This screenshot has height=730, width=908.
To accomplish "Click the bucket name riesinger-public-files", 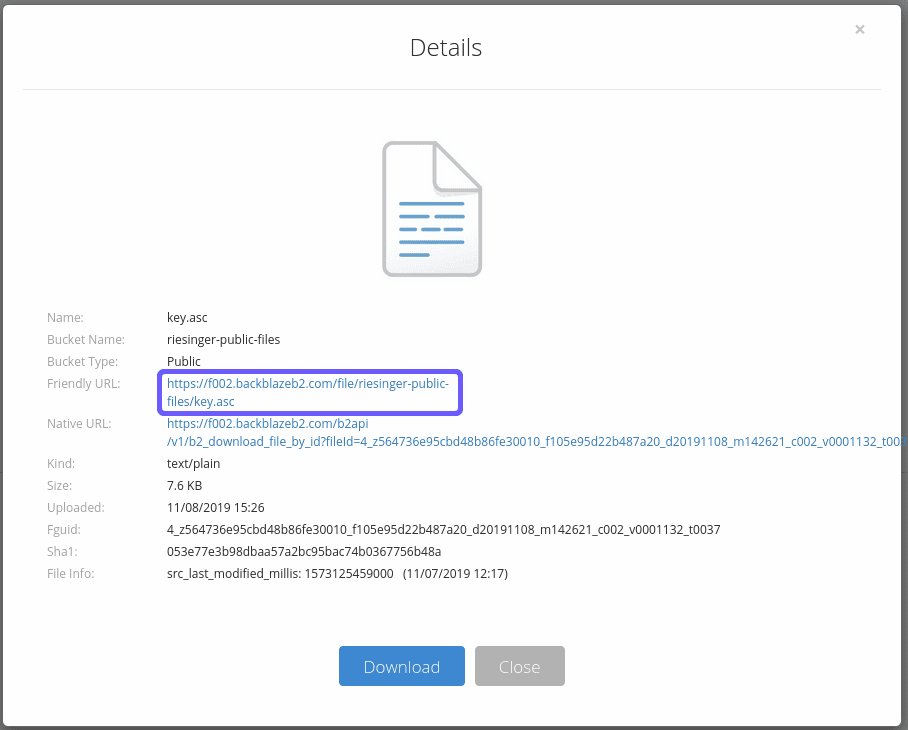I will [x=223, y=339].
